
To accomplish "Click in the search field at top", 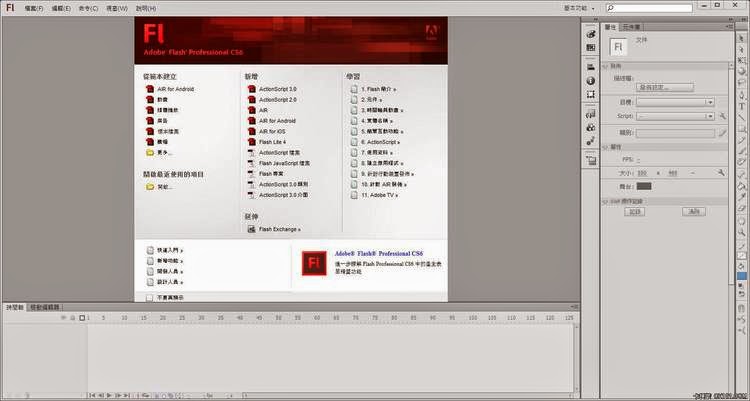I will (650, 8).
